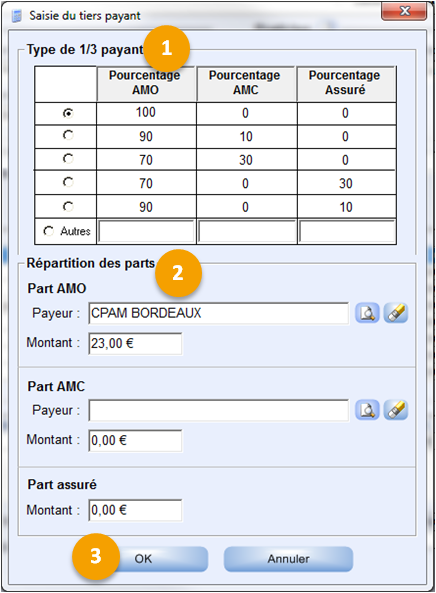Click the empty Part AMC Payeur field
Viewport: 436px width, 593px height.
(x=219, y=410)
